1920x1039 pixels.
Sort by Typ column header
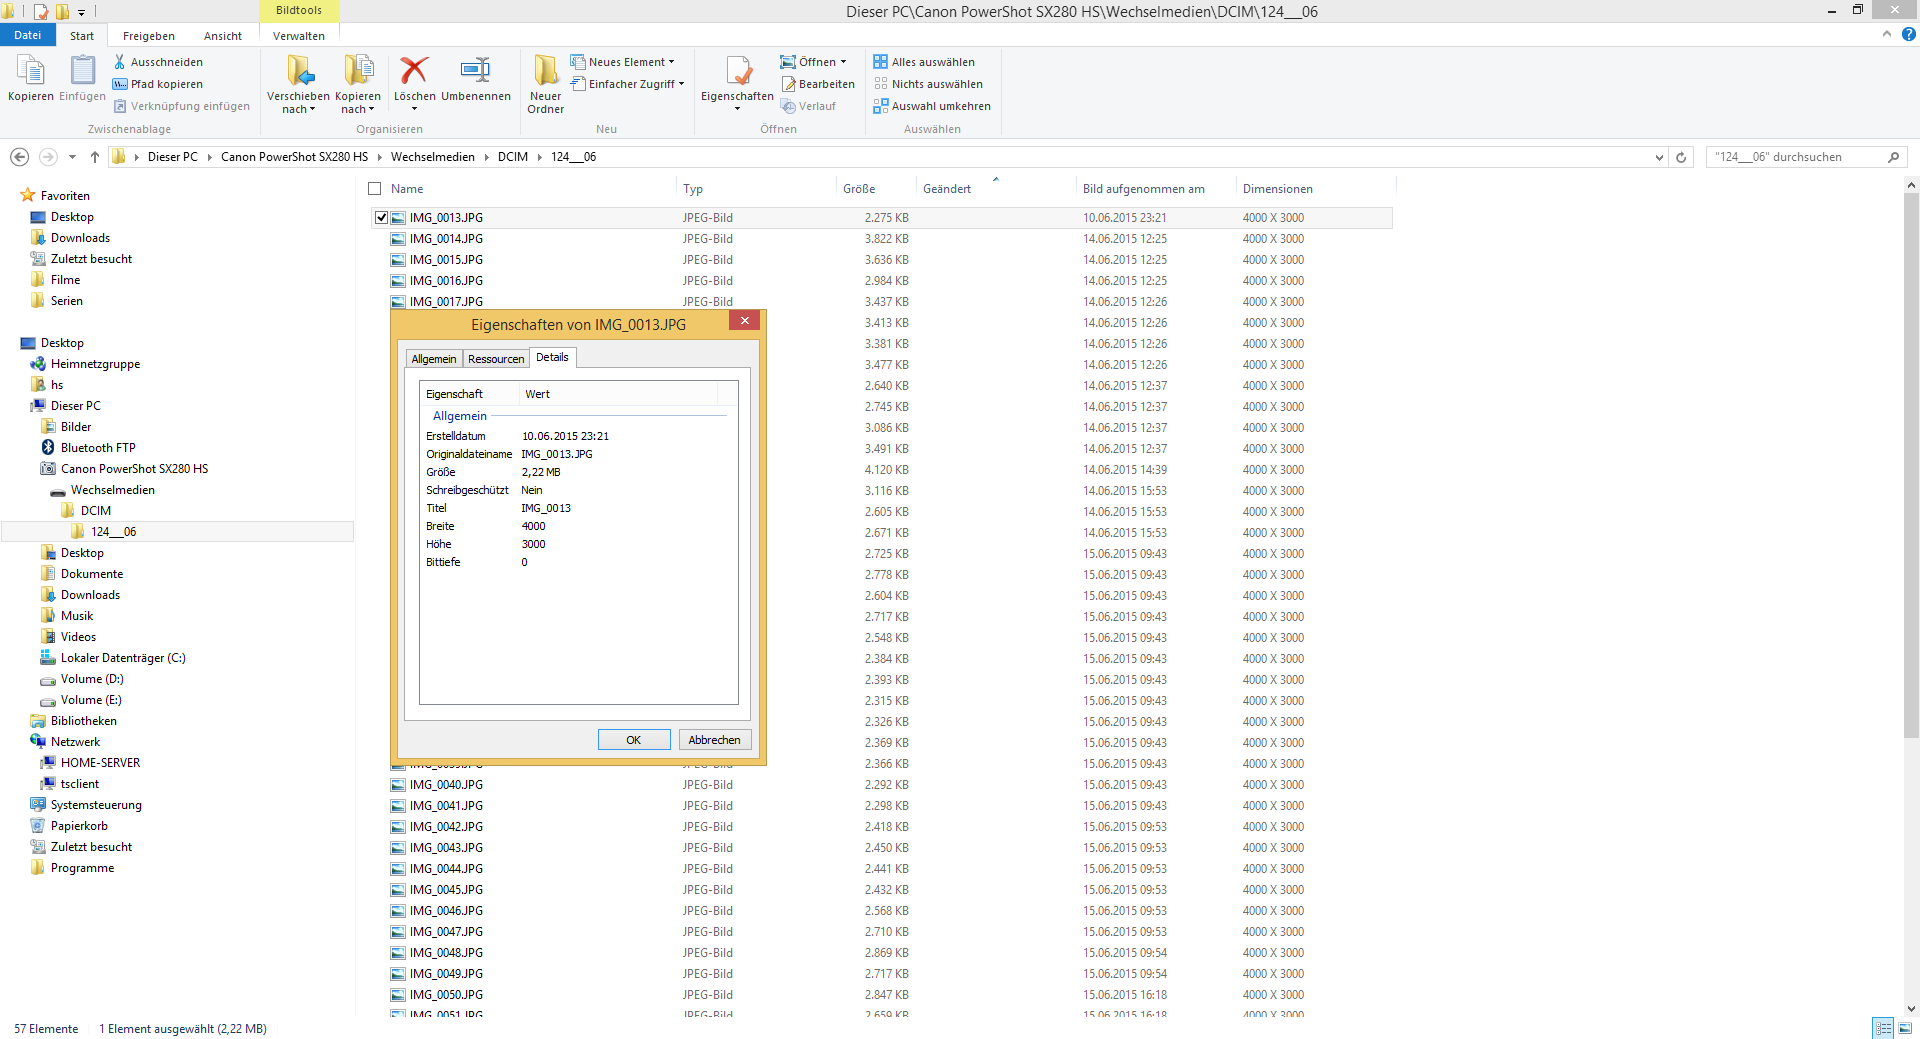(x=756, y=189)
